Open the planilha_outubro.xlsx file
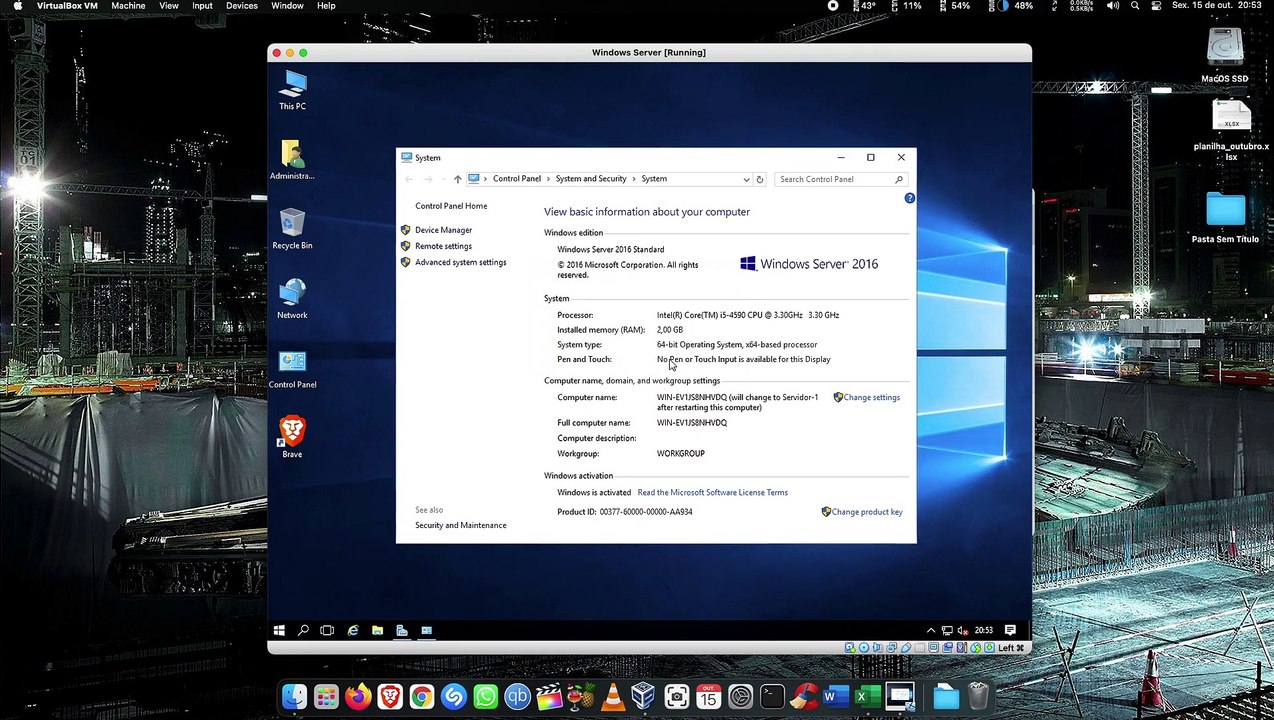The image size is (1274, 720). click(x=1231, y=131)
